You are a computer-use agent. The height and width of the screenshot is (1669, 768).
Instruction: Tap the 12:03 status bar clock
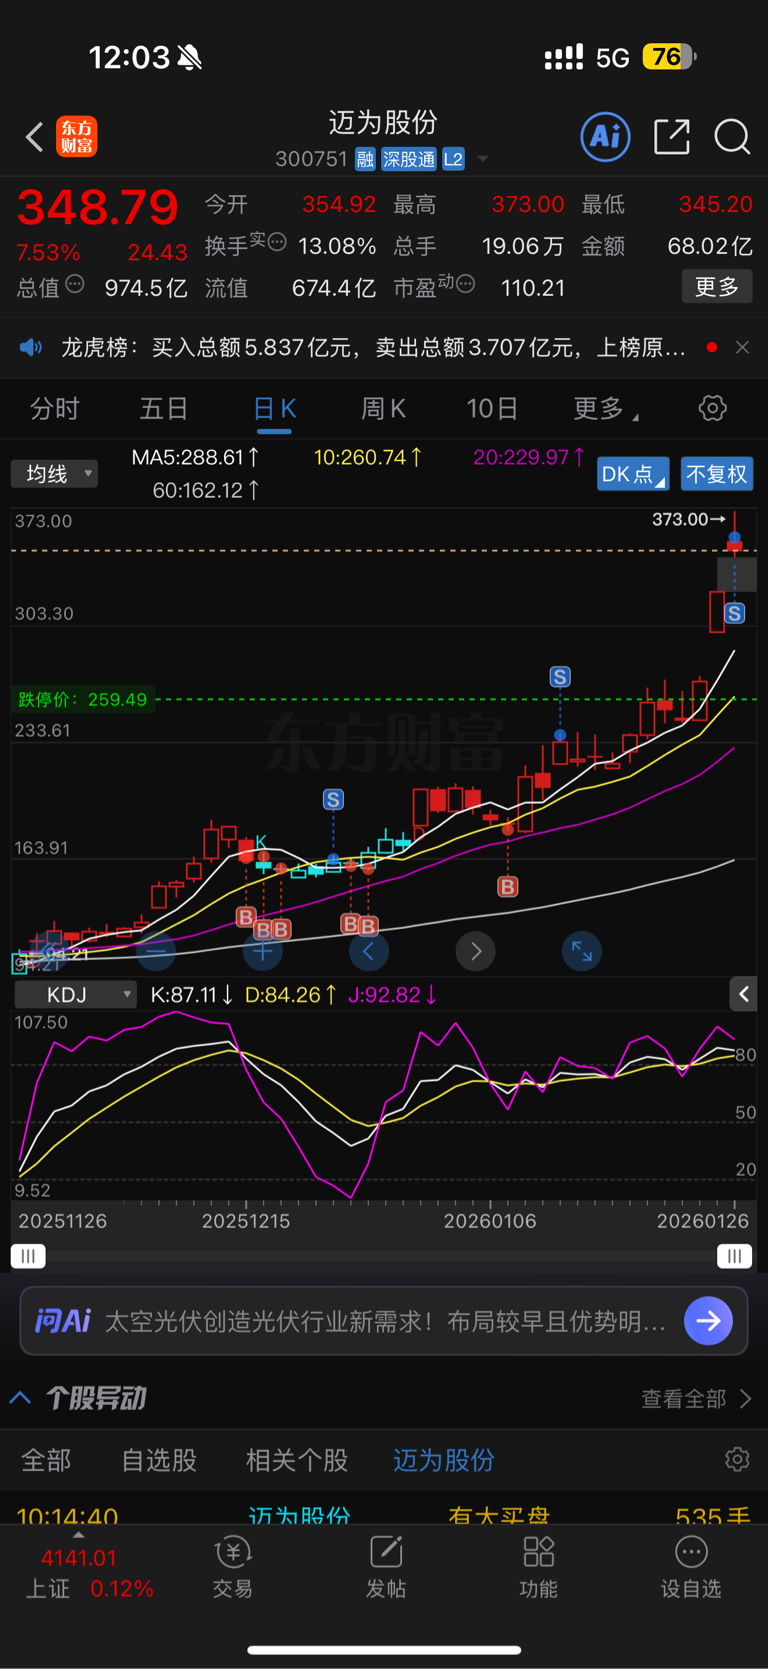(129, 57)
